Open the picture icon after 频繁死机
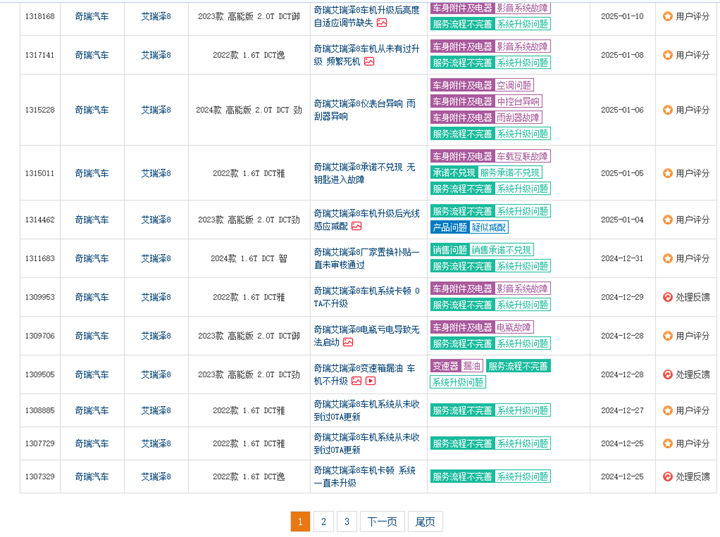This screenshot has height=537, width=720. [x=369, y=61]
